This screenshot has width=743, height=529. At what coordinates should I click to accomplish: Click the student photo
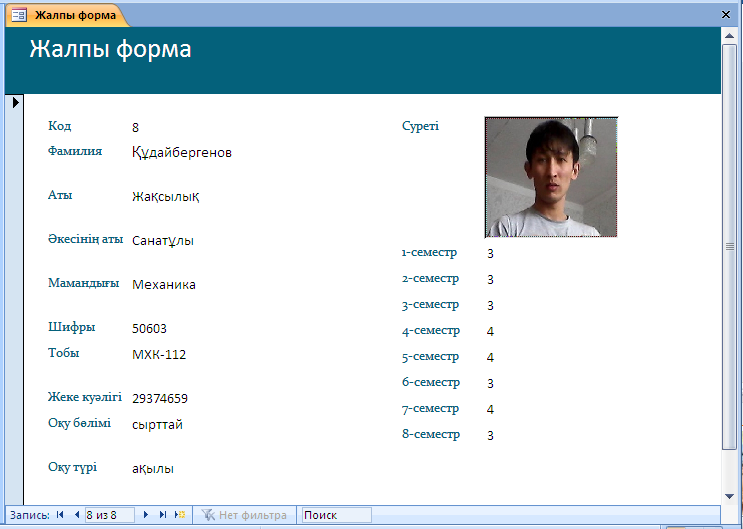(551, 177)
